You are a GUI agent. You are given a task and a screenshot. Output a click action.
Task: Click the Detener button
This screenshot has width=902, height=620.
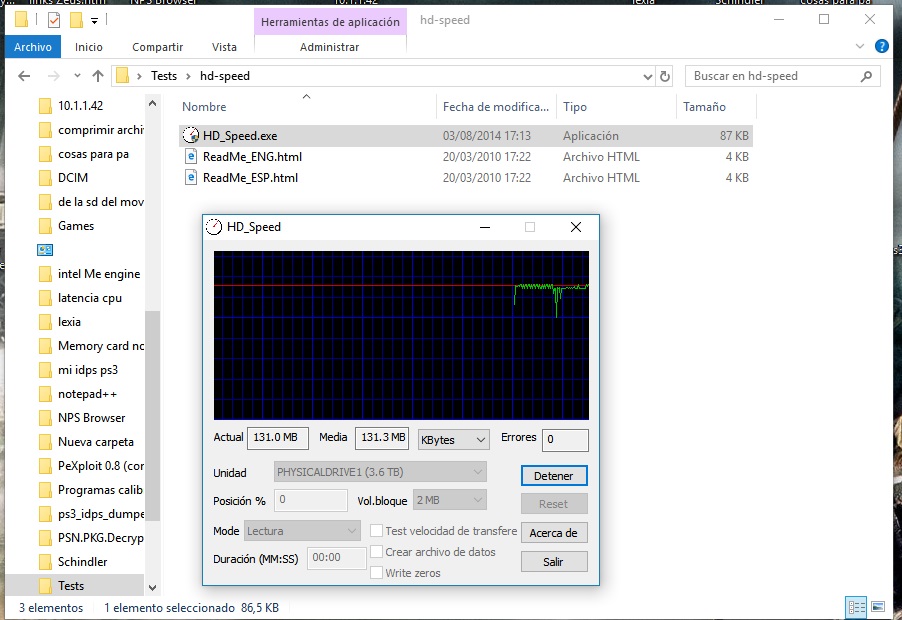point(554,476)
